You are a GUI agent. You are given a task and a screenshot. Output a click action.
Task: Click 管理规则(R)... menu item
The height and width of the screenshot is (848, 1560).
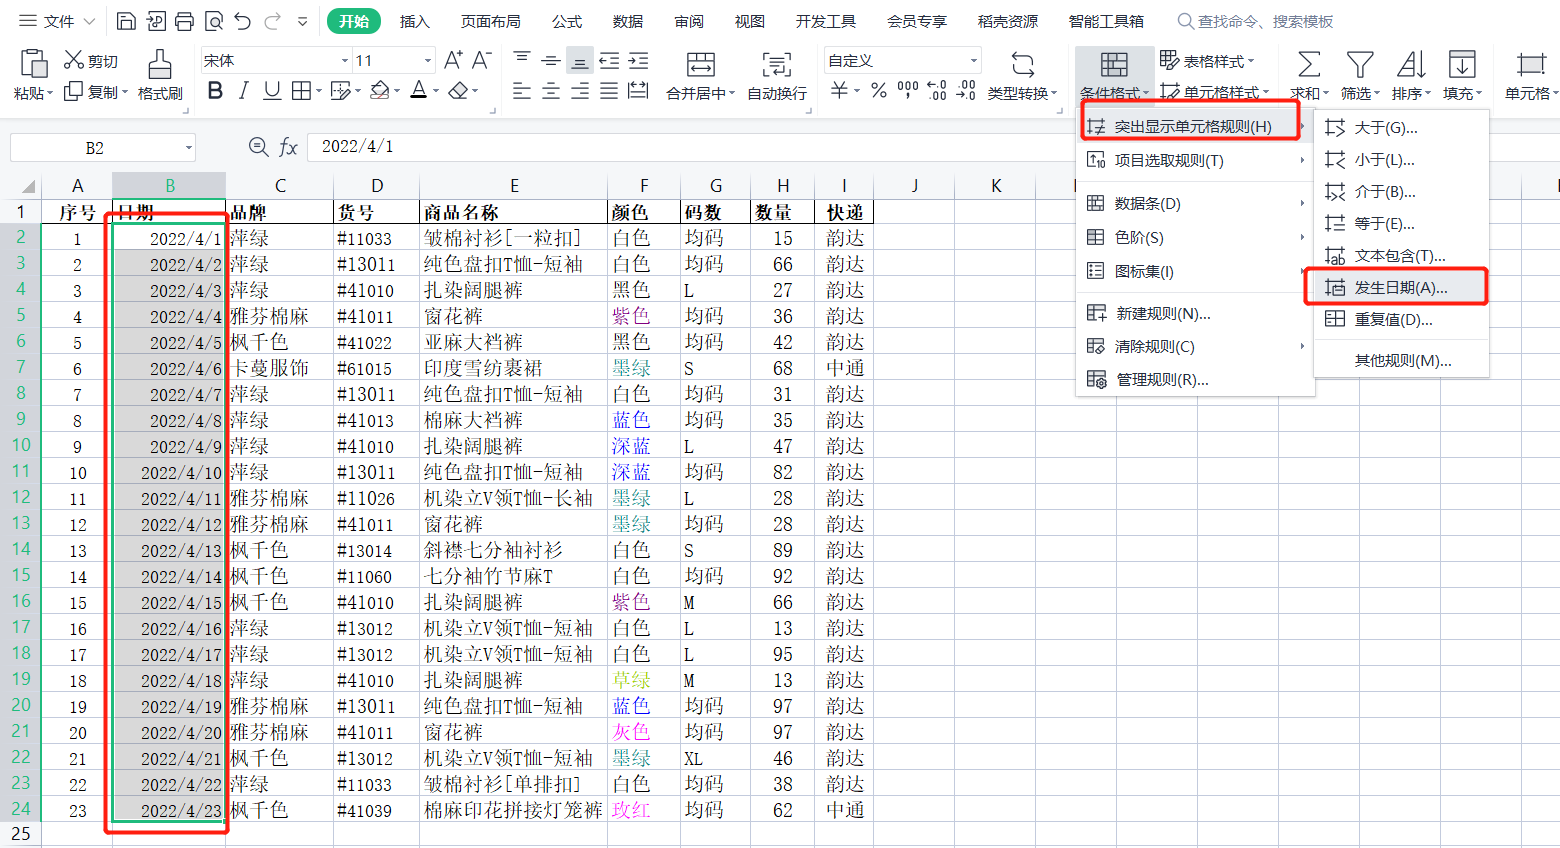tap(1195, 379)
